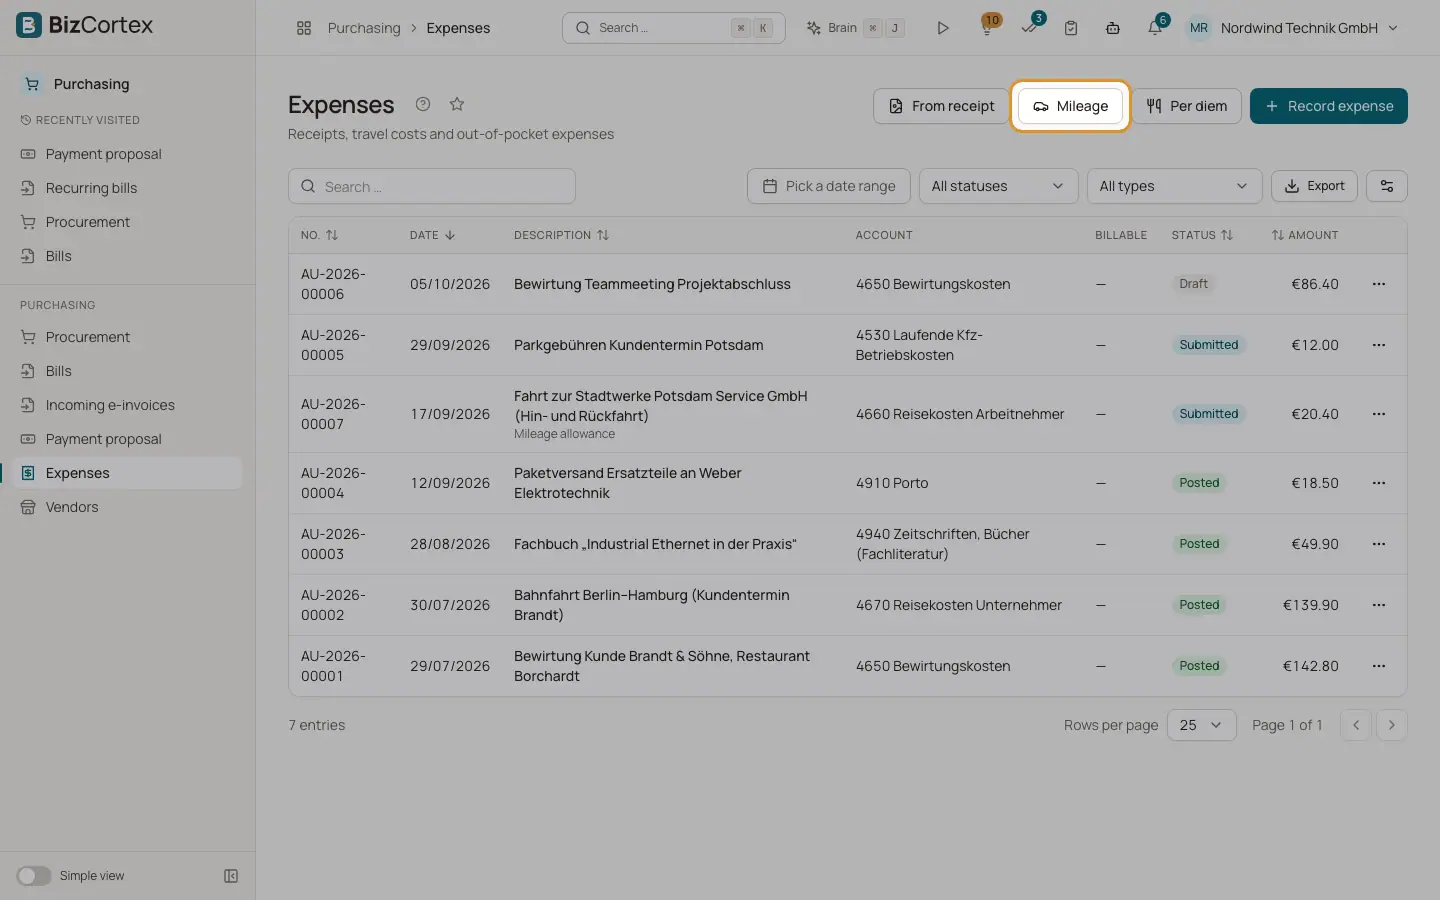Open the Brain assistant button
This screenshot has height=900, width=1440.
pos(856,28)
